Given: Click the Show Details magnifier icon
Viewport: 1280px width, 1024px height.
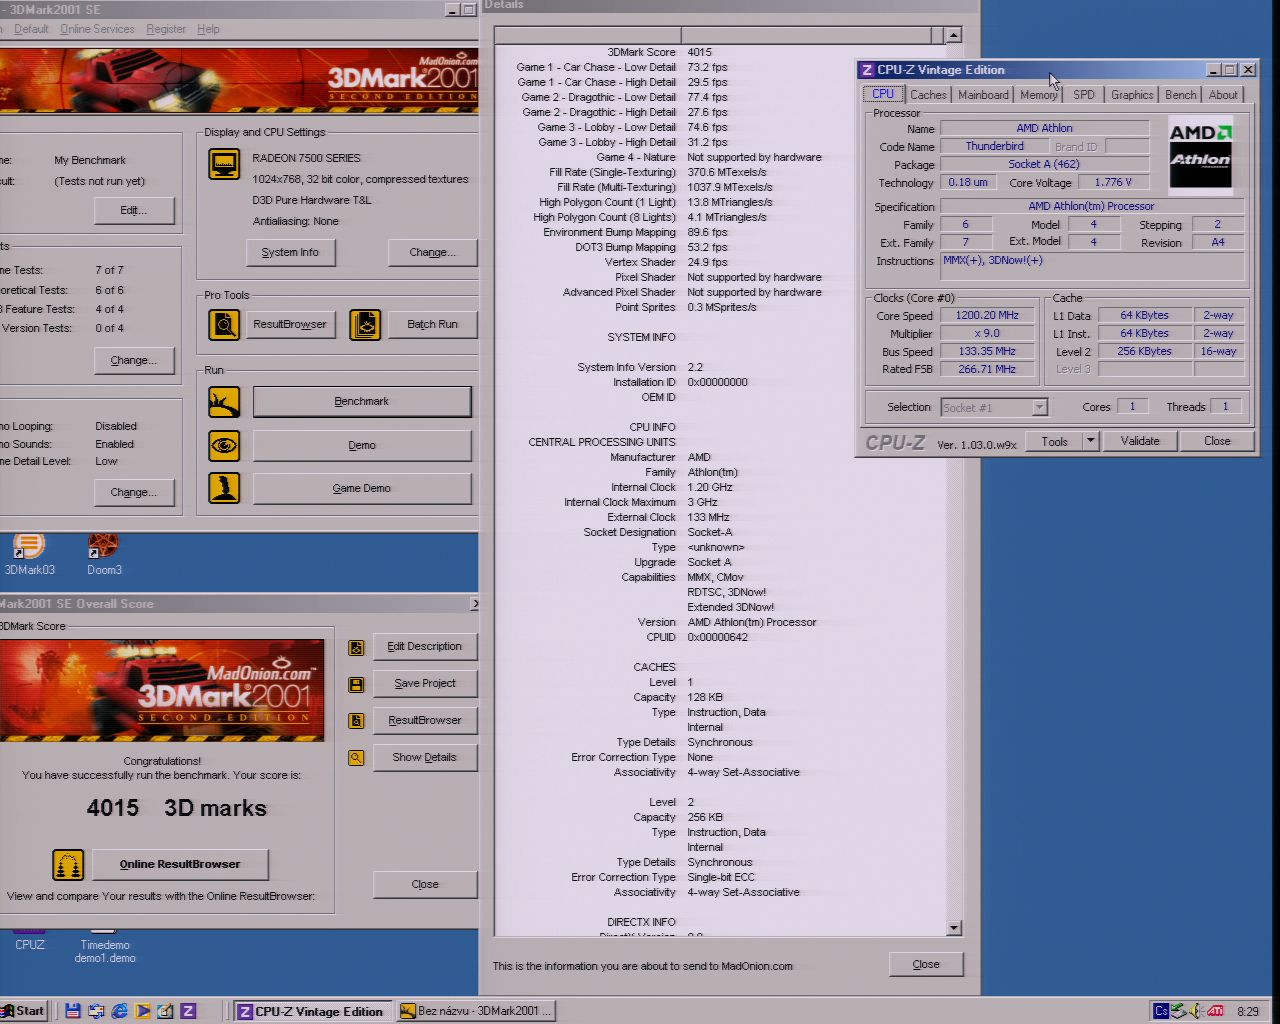Looking at the screenshot, I should 356,758.
